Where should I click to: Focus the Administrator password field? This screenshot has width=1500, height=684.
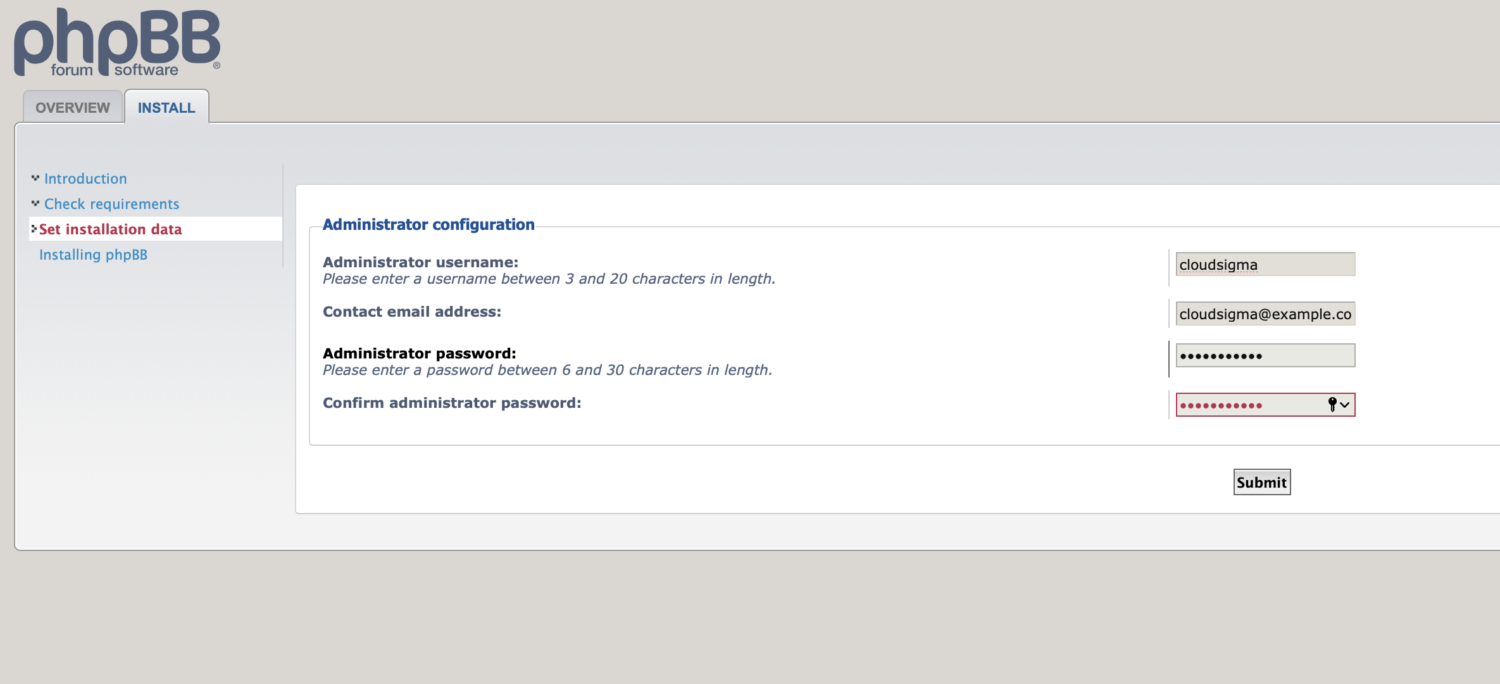pos(1265,356)
